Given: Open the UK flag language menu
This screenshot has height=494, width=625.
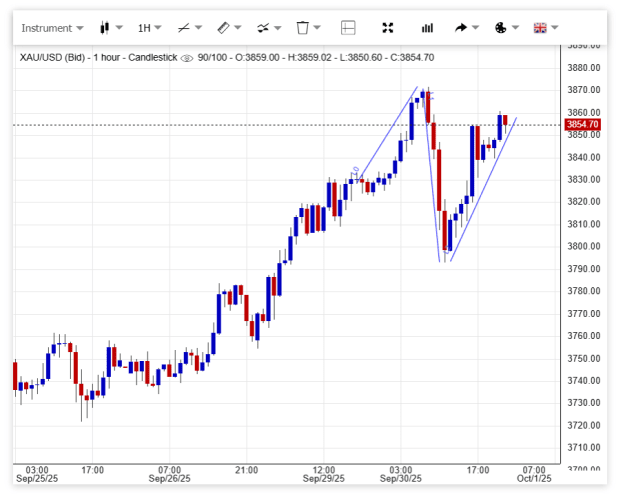Looking at the screenshot, I should tap(540, 28).
